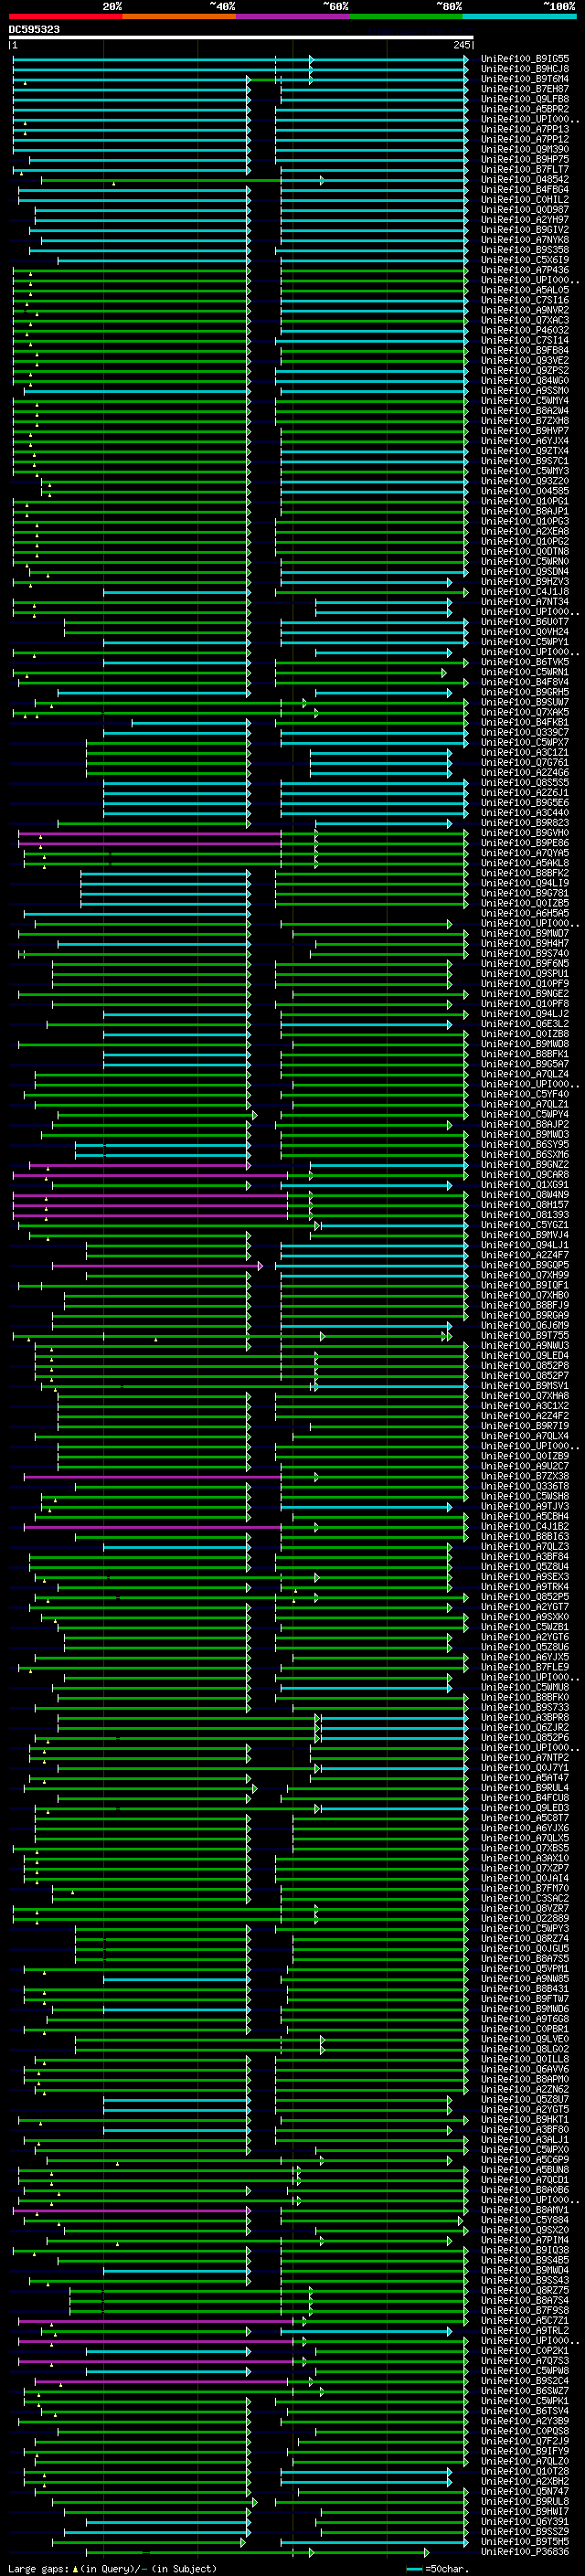Select the UniRef100_C0HIL2 label
Viewport: 585px width, 2576px height.
pyautogui.click(x=525, y=200)
